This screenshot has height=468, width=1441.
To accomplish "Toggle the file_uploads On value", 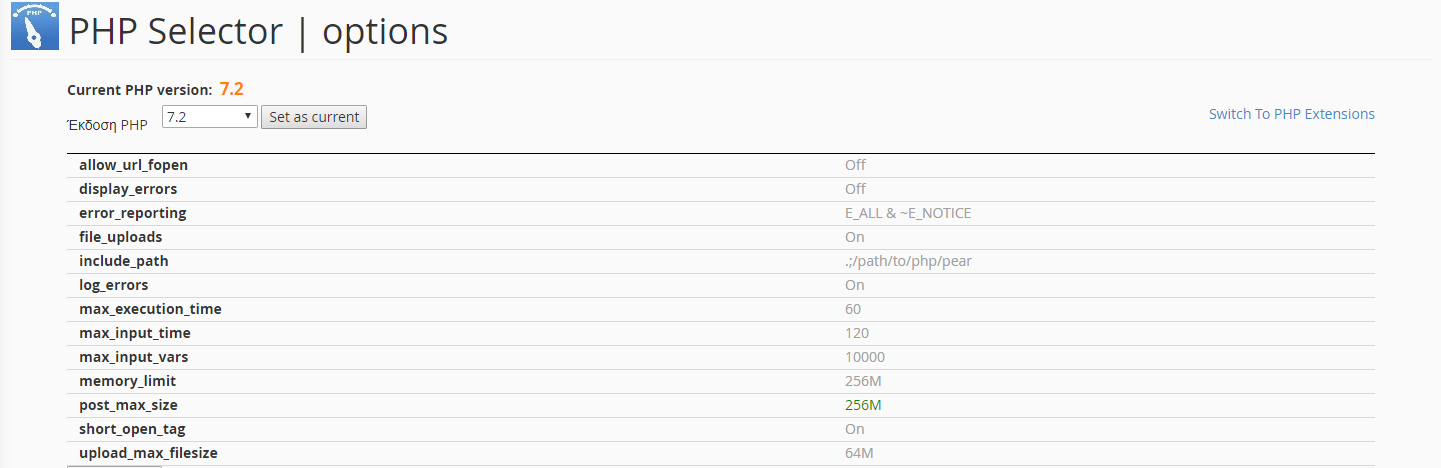I will point(854,237).
